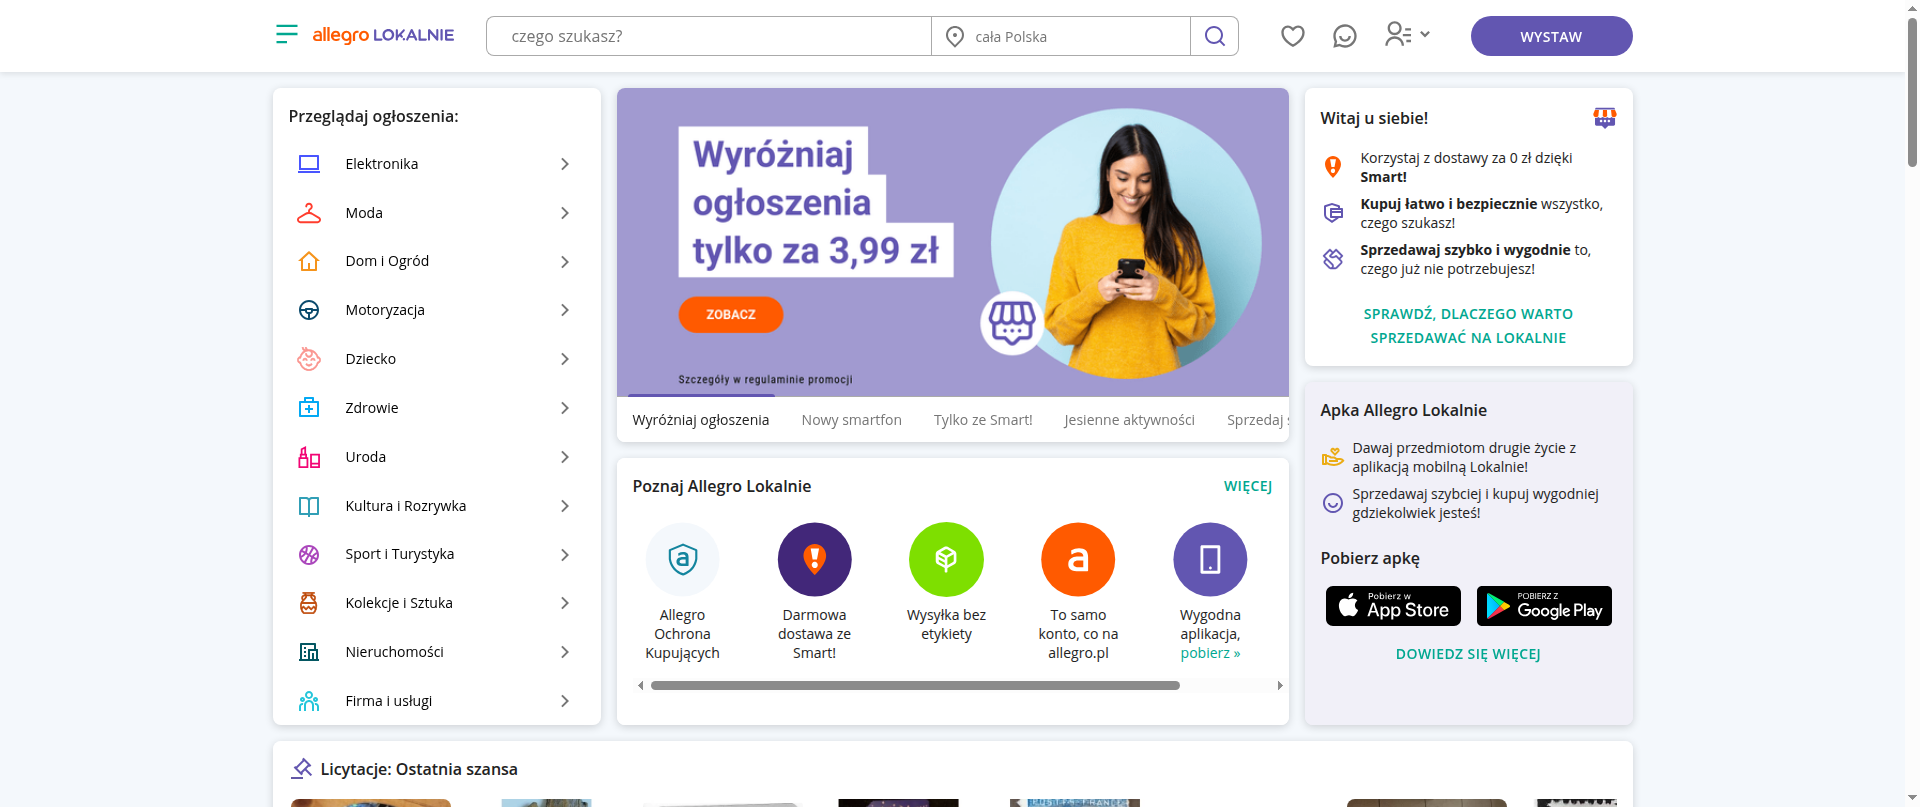Click the Elektronika laptop icon
1920x807 pixels.
tap(309, 164)
